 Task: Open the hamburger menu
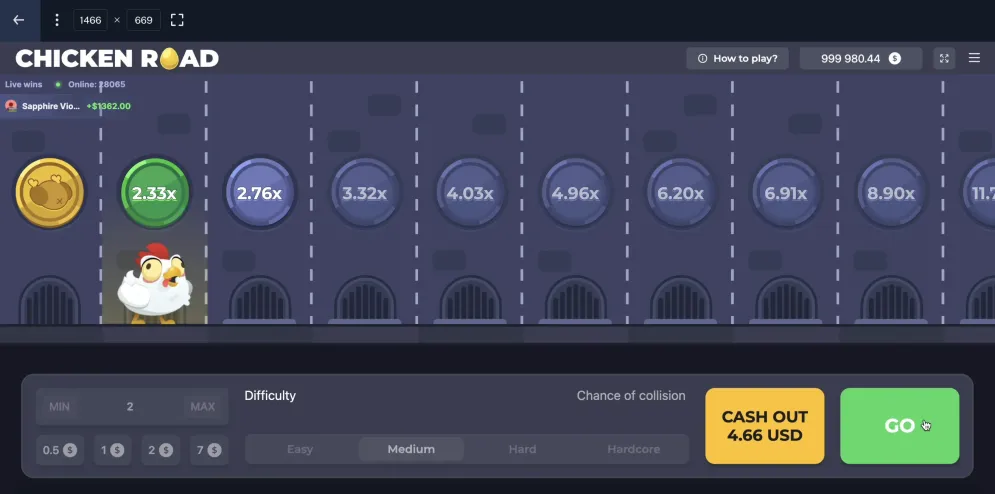pyautogui.click(x=975, y=59)
